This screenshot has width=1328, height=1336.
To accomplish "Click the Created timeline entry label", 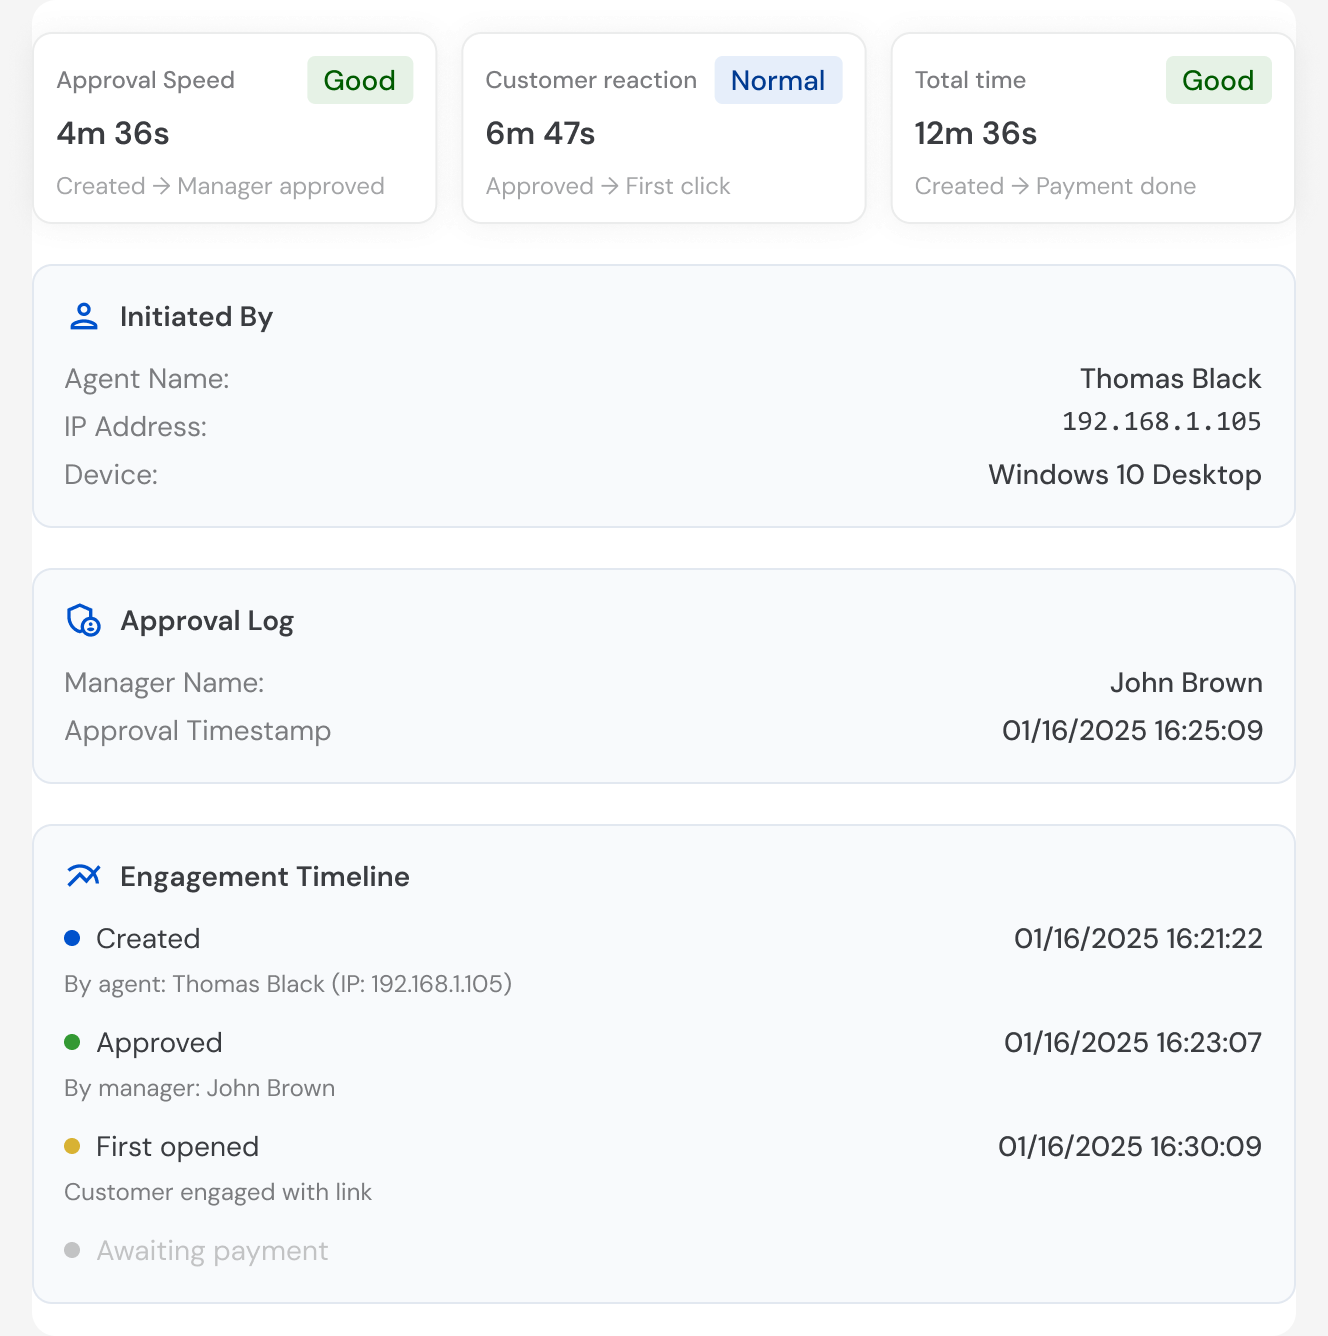I will 148,939.
